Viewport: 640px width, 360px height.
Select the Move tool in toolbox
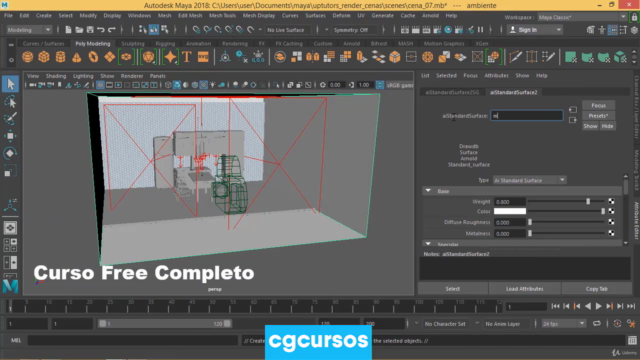(x=10, y=136)
